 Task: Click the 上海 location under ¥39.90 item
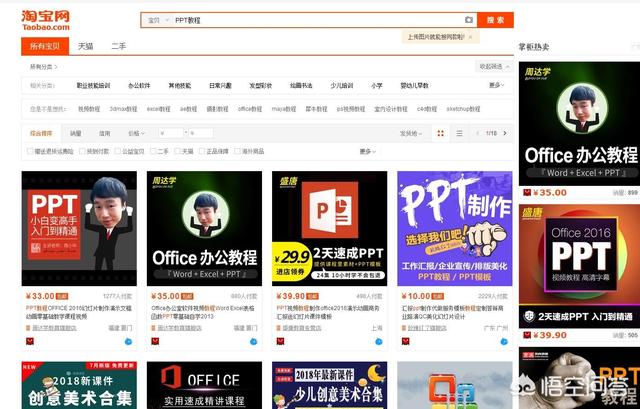click(x=377, y=328)
